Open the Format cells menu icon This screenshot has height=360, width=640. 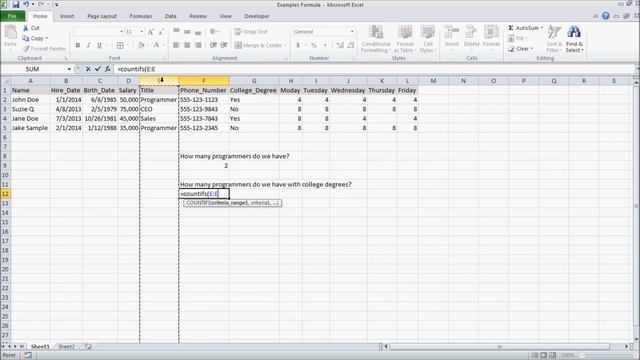[x=491, y=33]
